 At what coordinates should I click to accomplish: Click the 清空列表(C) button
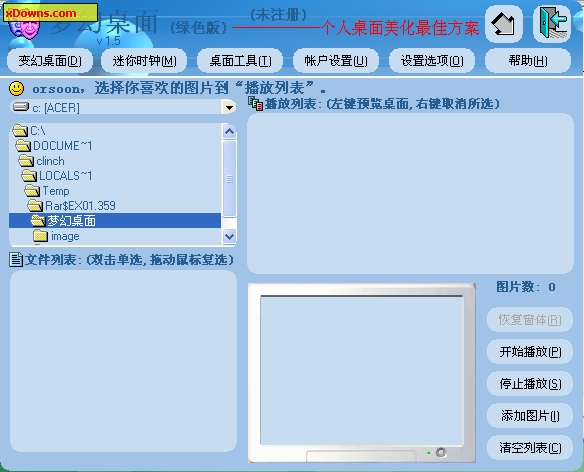point(530,447)
